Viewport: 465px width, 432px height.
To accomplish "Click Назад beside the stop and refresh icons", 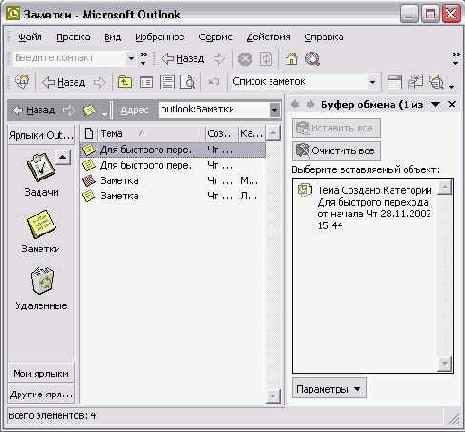I will point(183,59).
